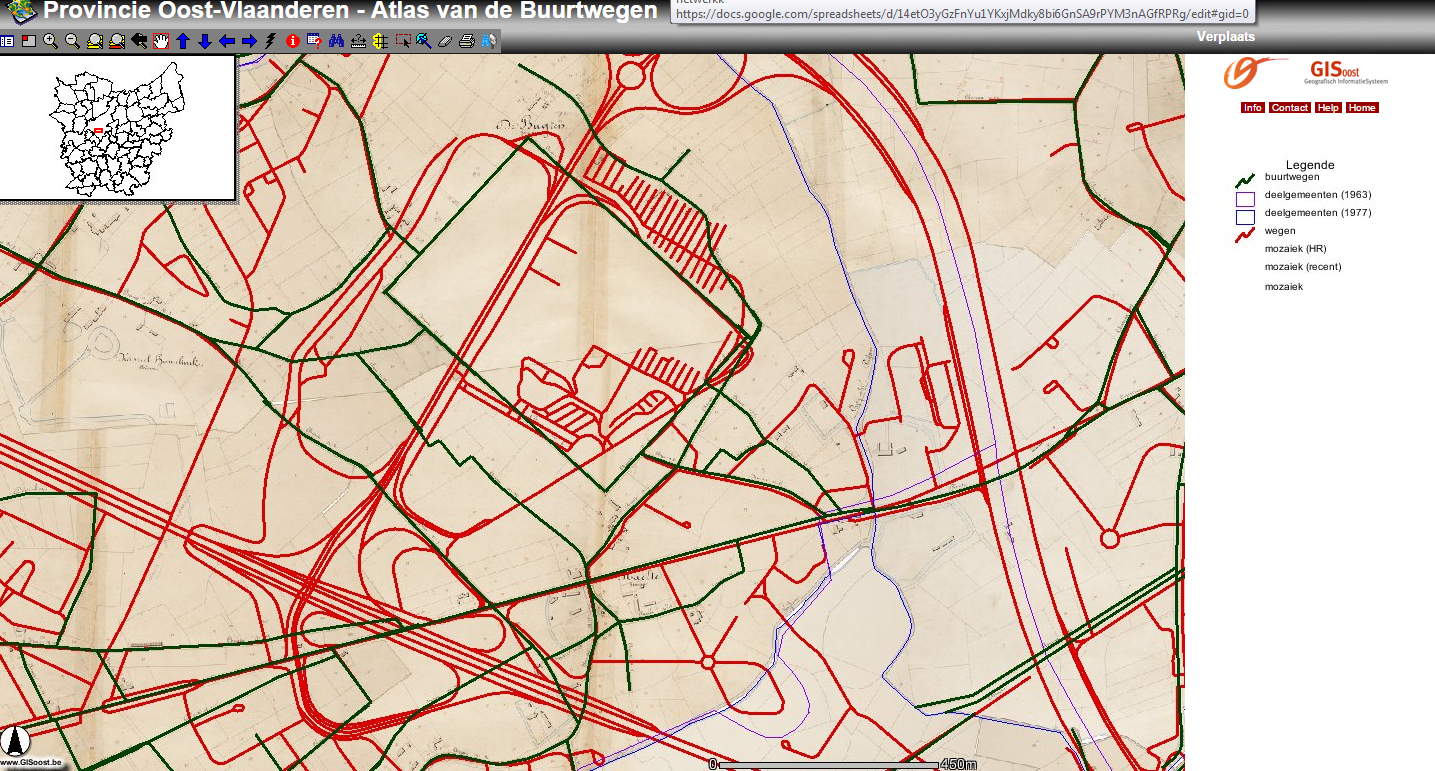Go to the Home page button
The image size is (1435, 771).
coord(1361,108)
